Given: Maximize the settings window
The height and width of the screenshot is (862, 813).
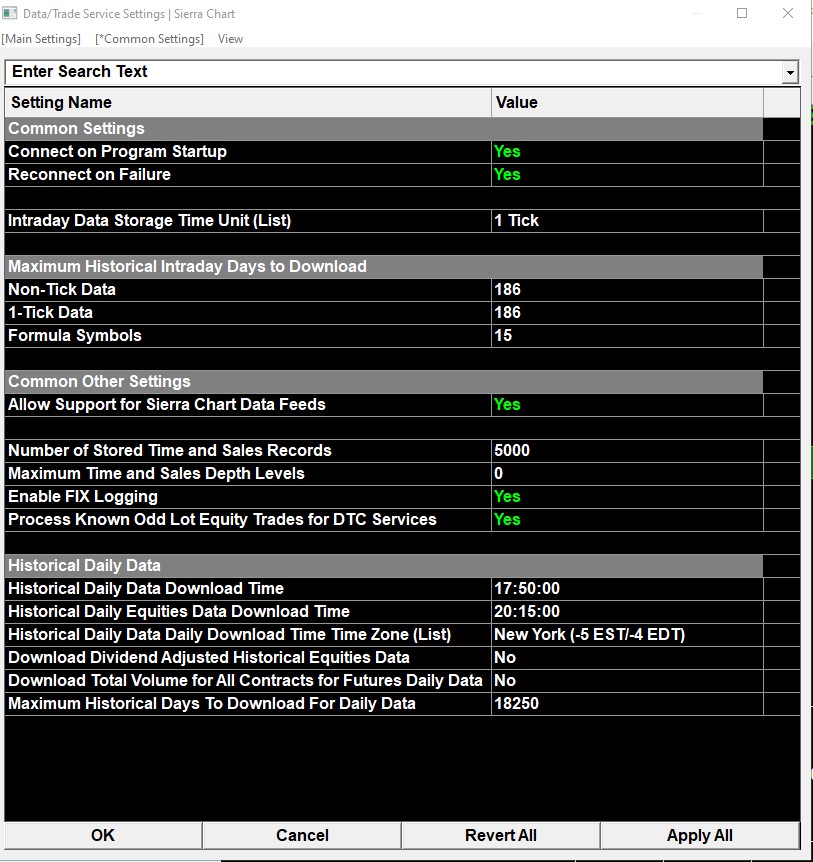Looking at the screenshot, I should (x=742, y=13).
